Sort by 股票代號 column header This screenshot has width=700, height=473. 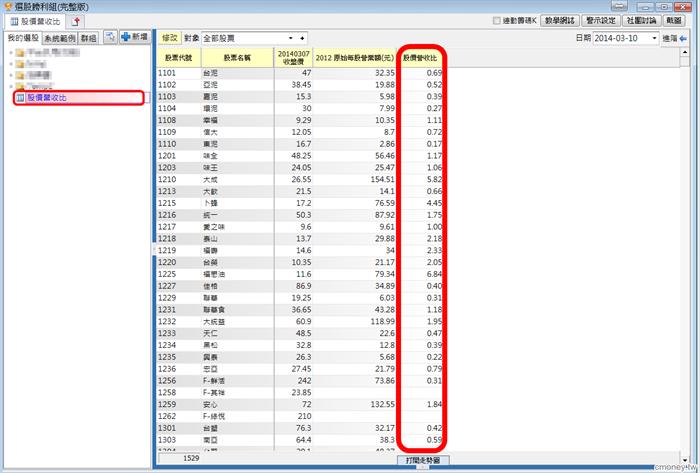pyautogui.click(x=179, y=58)
